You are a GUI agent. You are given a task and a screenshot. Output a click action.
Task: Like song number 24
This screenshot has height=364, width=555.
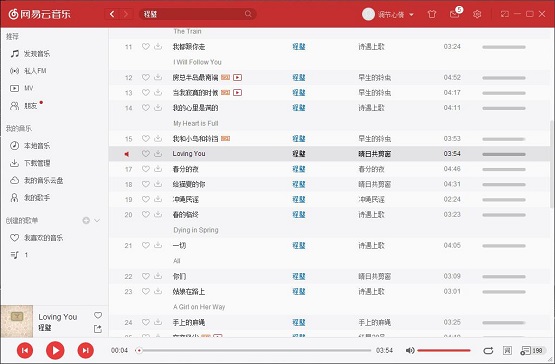click(x=145, y=322)
